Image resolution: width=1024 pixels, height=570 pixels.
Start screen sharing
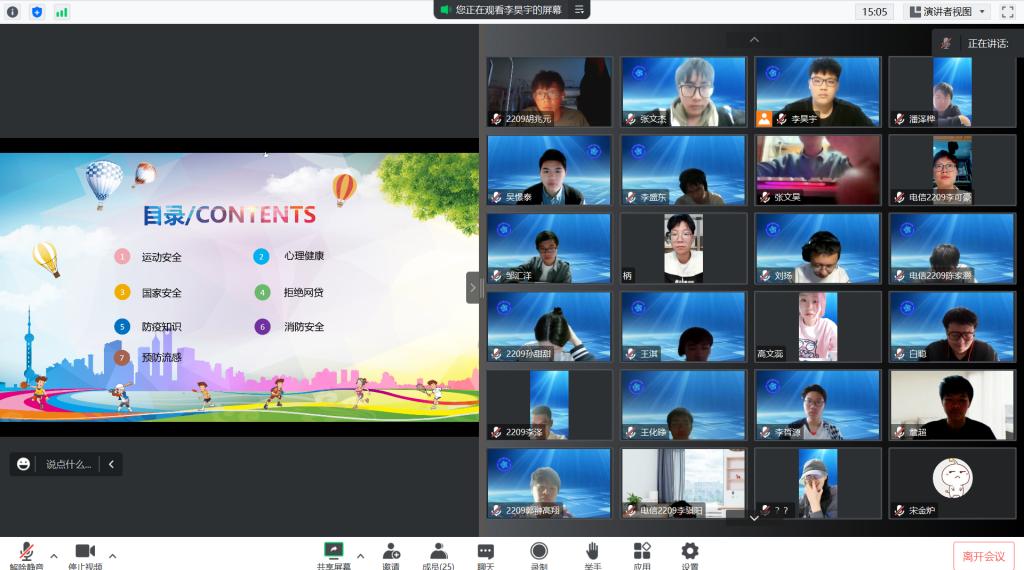[x=334, y=553]
